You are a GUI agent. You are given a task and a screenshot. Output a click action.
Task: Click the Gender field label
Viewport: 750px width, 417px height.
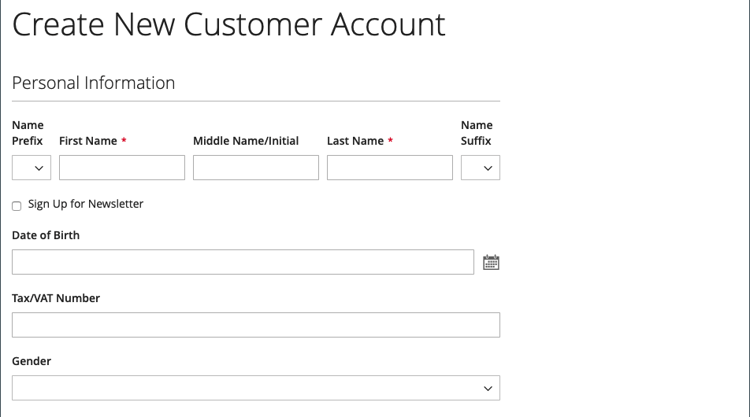click(32, 361)
